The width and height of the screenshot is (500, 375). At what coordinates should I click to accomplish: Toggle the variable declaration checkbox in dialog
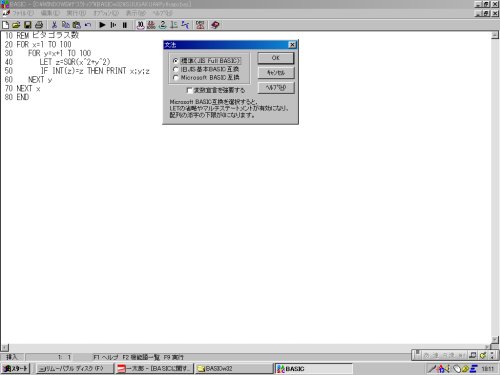[x=189, y=90]
